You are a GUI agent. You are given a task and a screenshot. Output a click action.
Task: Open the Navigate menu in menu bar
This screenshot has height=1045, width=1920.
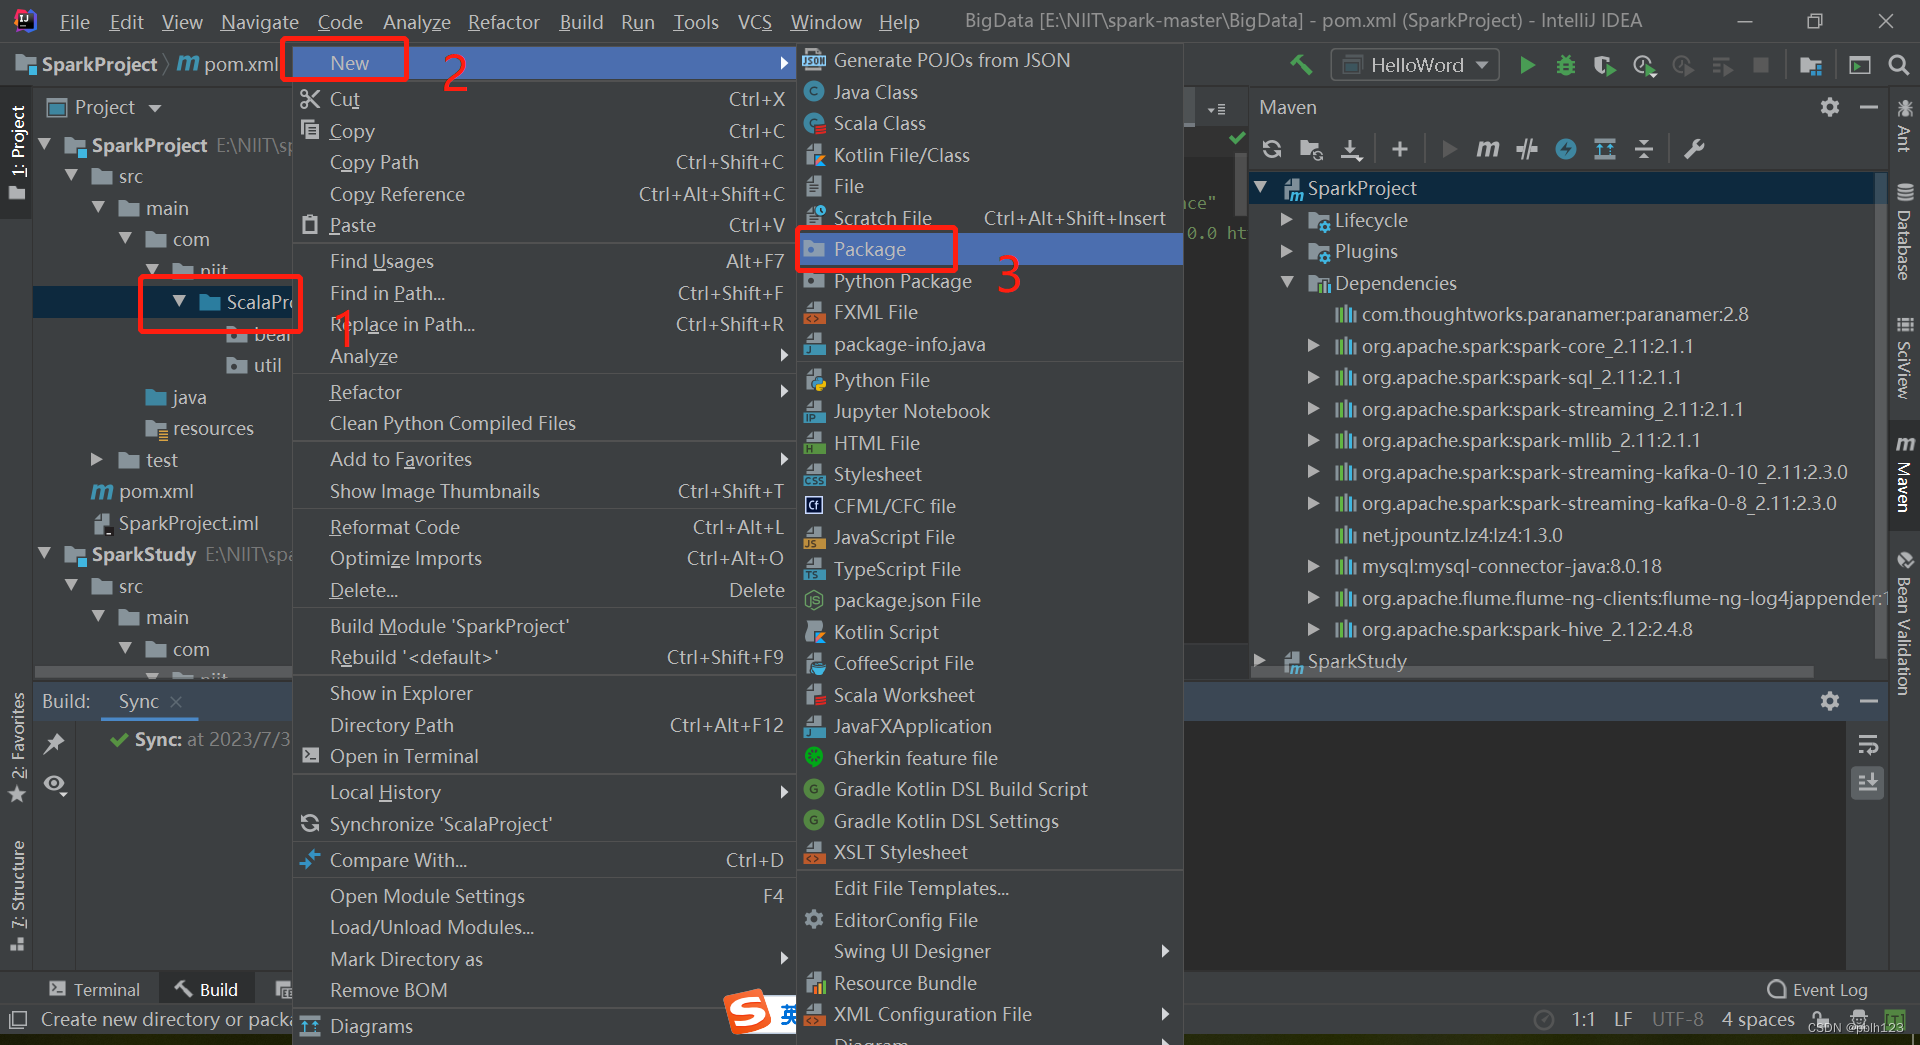(x=260, y=21)
